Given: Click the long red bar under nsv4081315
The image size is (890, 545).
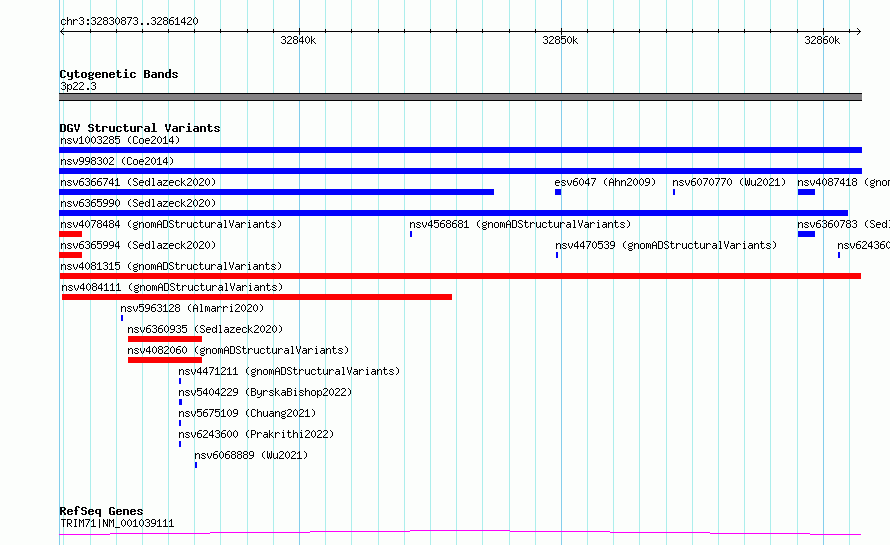Looking at the screenshot, I should pos(460,276).
